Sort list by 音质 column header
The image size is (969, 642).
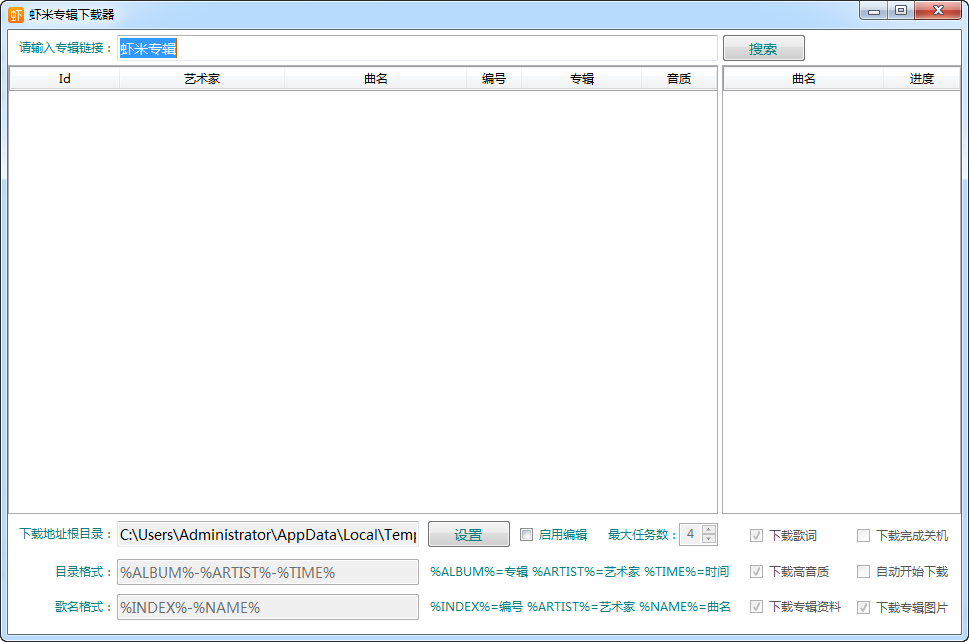point(679,79)
